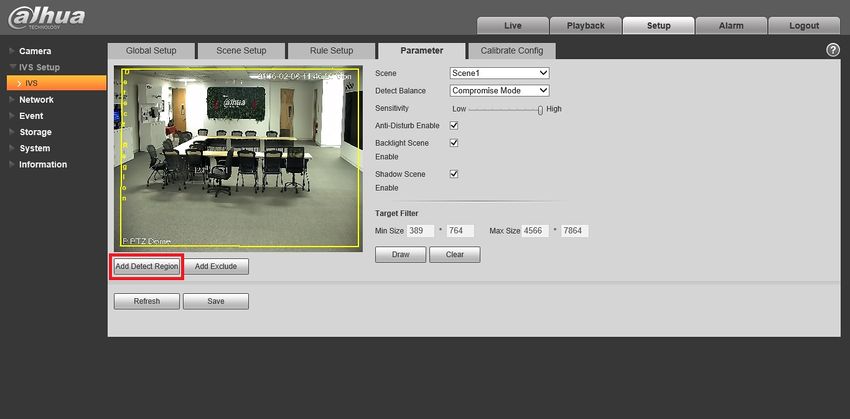Toggle Backlight Scene Enable checkbox

[454, 143]
